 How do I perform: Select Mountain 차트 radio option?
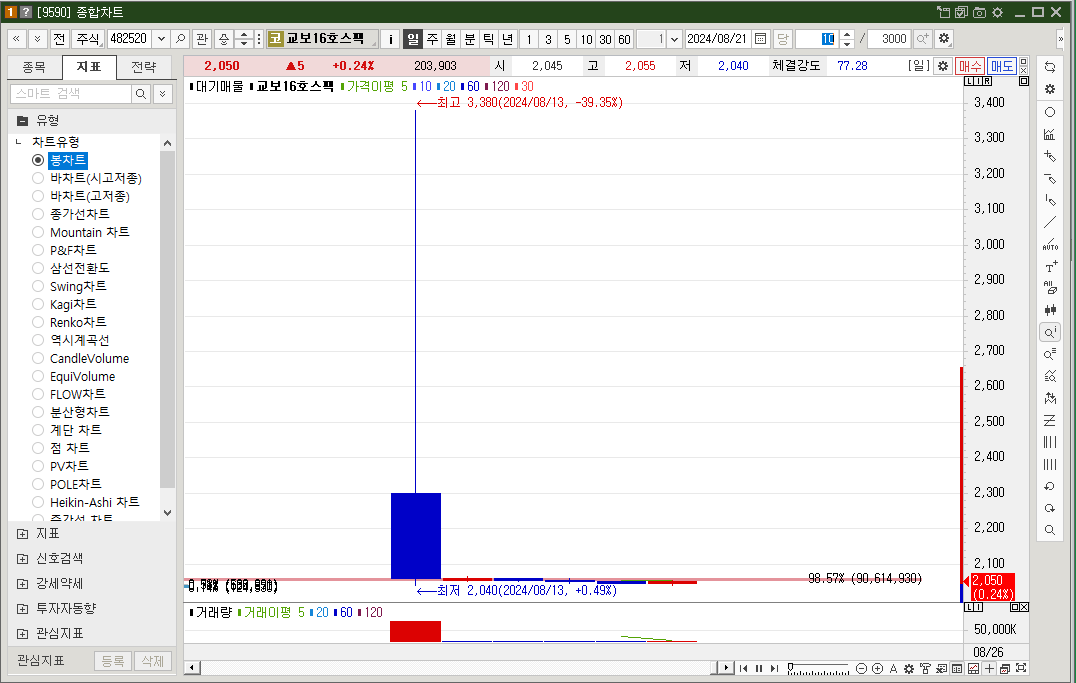pyautogui.click(x=38, y=232)
